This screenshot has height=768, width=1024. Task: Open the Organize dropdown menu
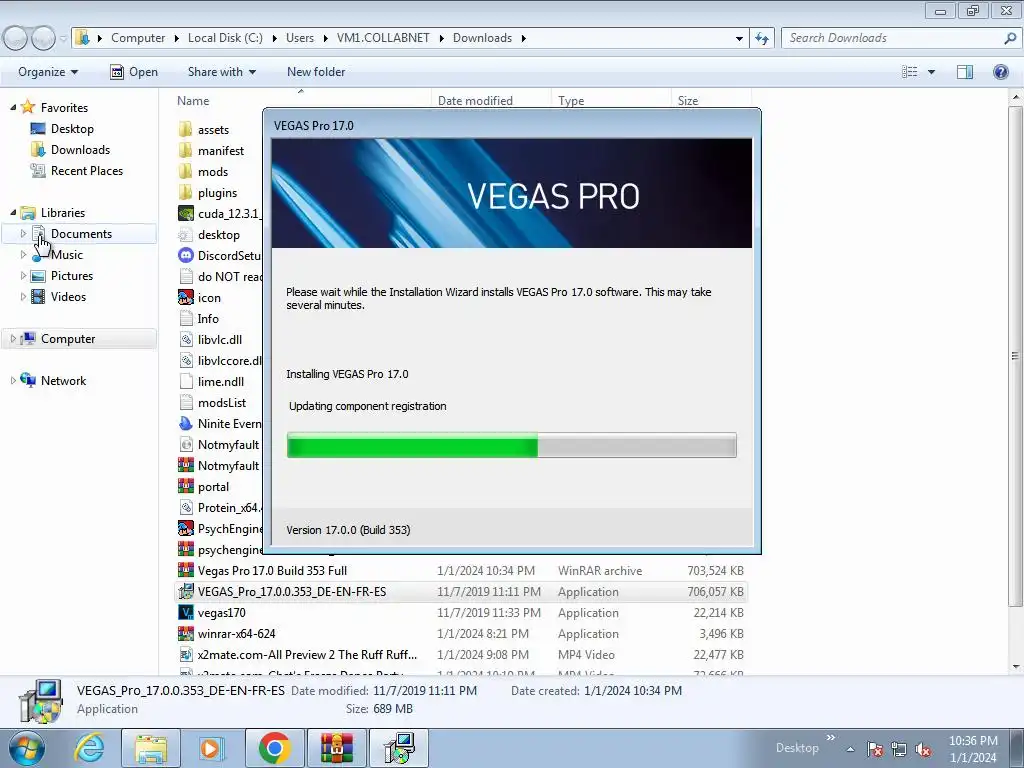click(x=48, y=72)
